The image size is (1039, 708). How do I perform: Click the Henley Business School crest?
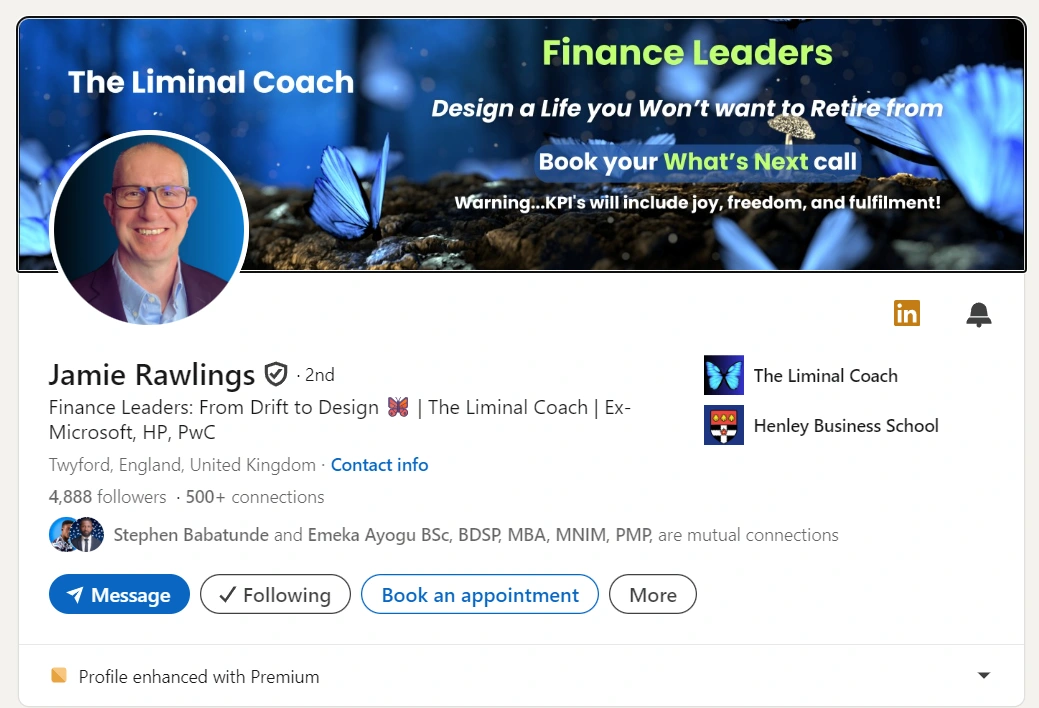(x=723, y=425)
